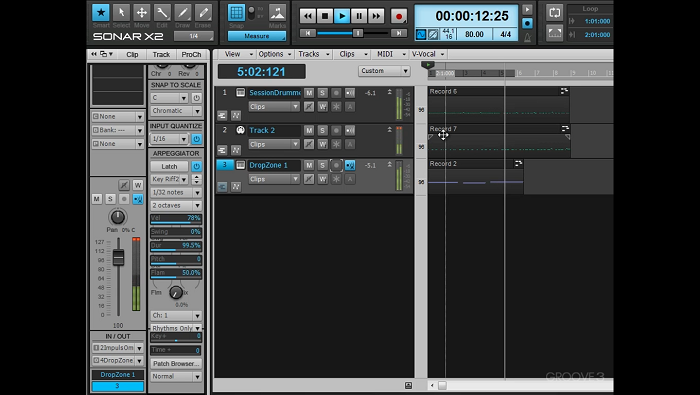Screen dimensions: 700x395
Task: Select the Draw tool
Action: (x=183, y=13)
